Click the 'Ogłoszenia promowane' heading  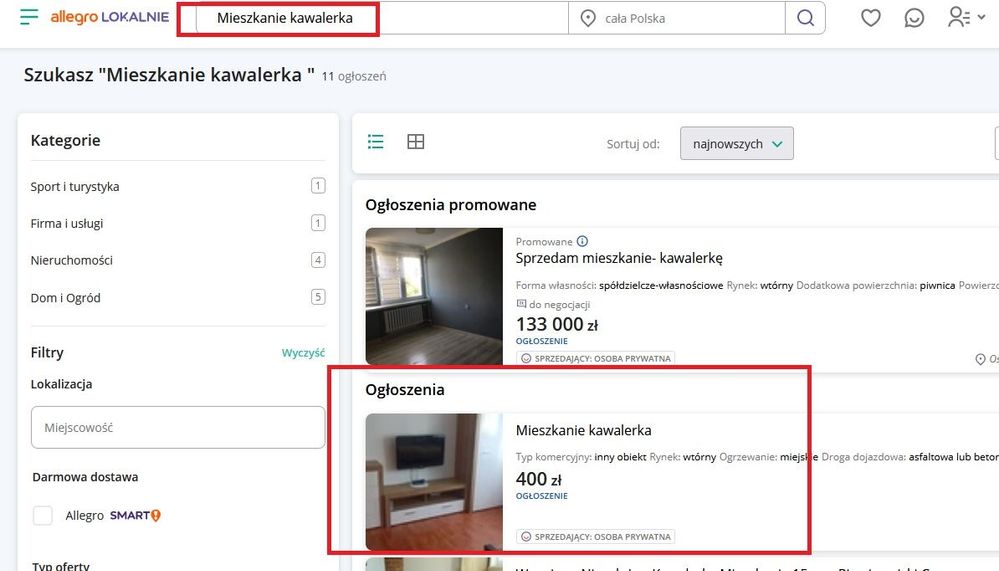pos(450,205)
